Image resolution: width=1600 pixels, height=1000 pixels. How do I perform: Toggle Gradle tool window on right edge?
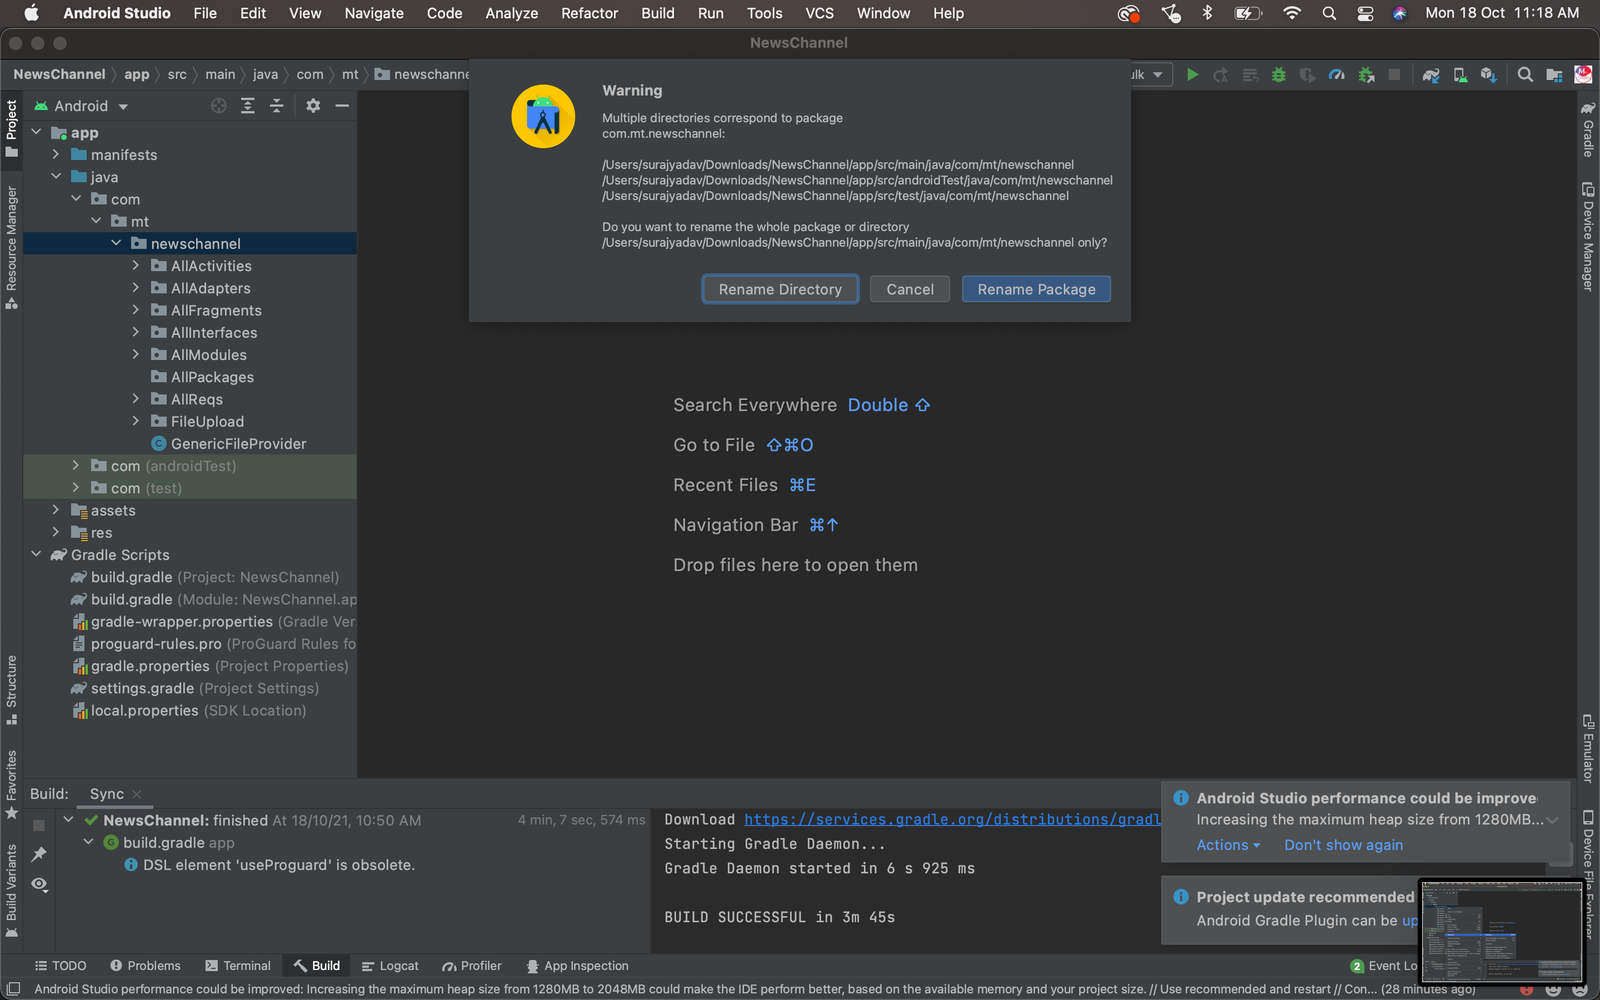tap(1588, 128)
